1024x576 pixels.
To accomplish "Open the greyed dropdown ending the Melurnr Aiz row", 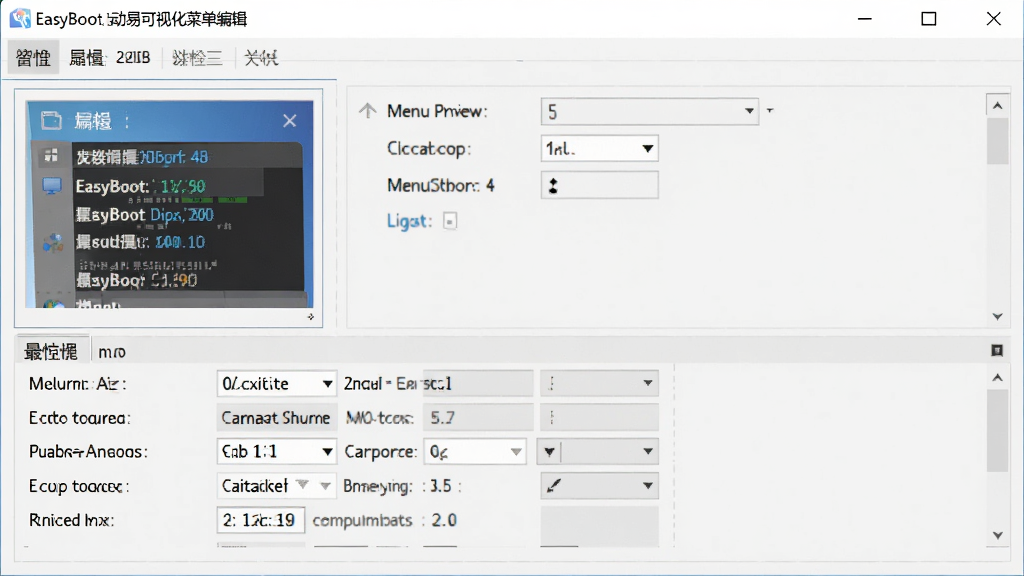I will (x=600, y=383).
